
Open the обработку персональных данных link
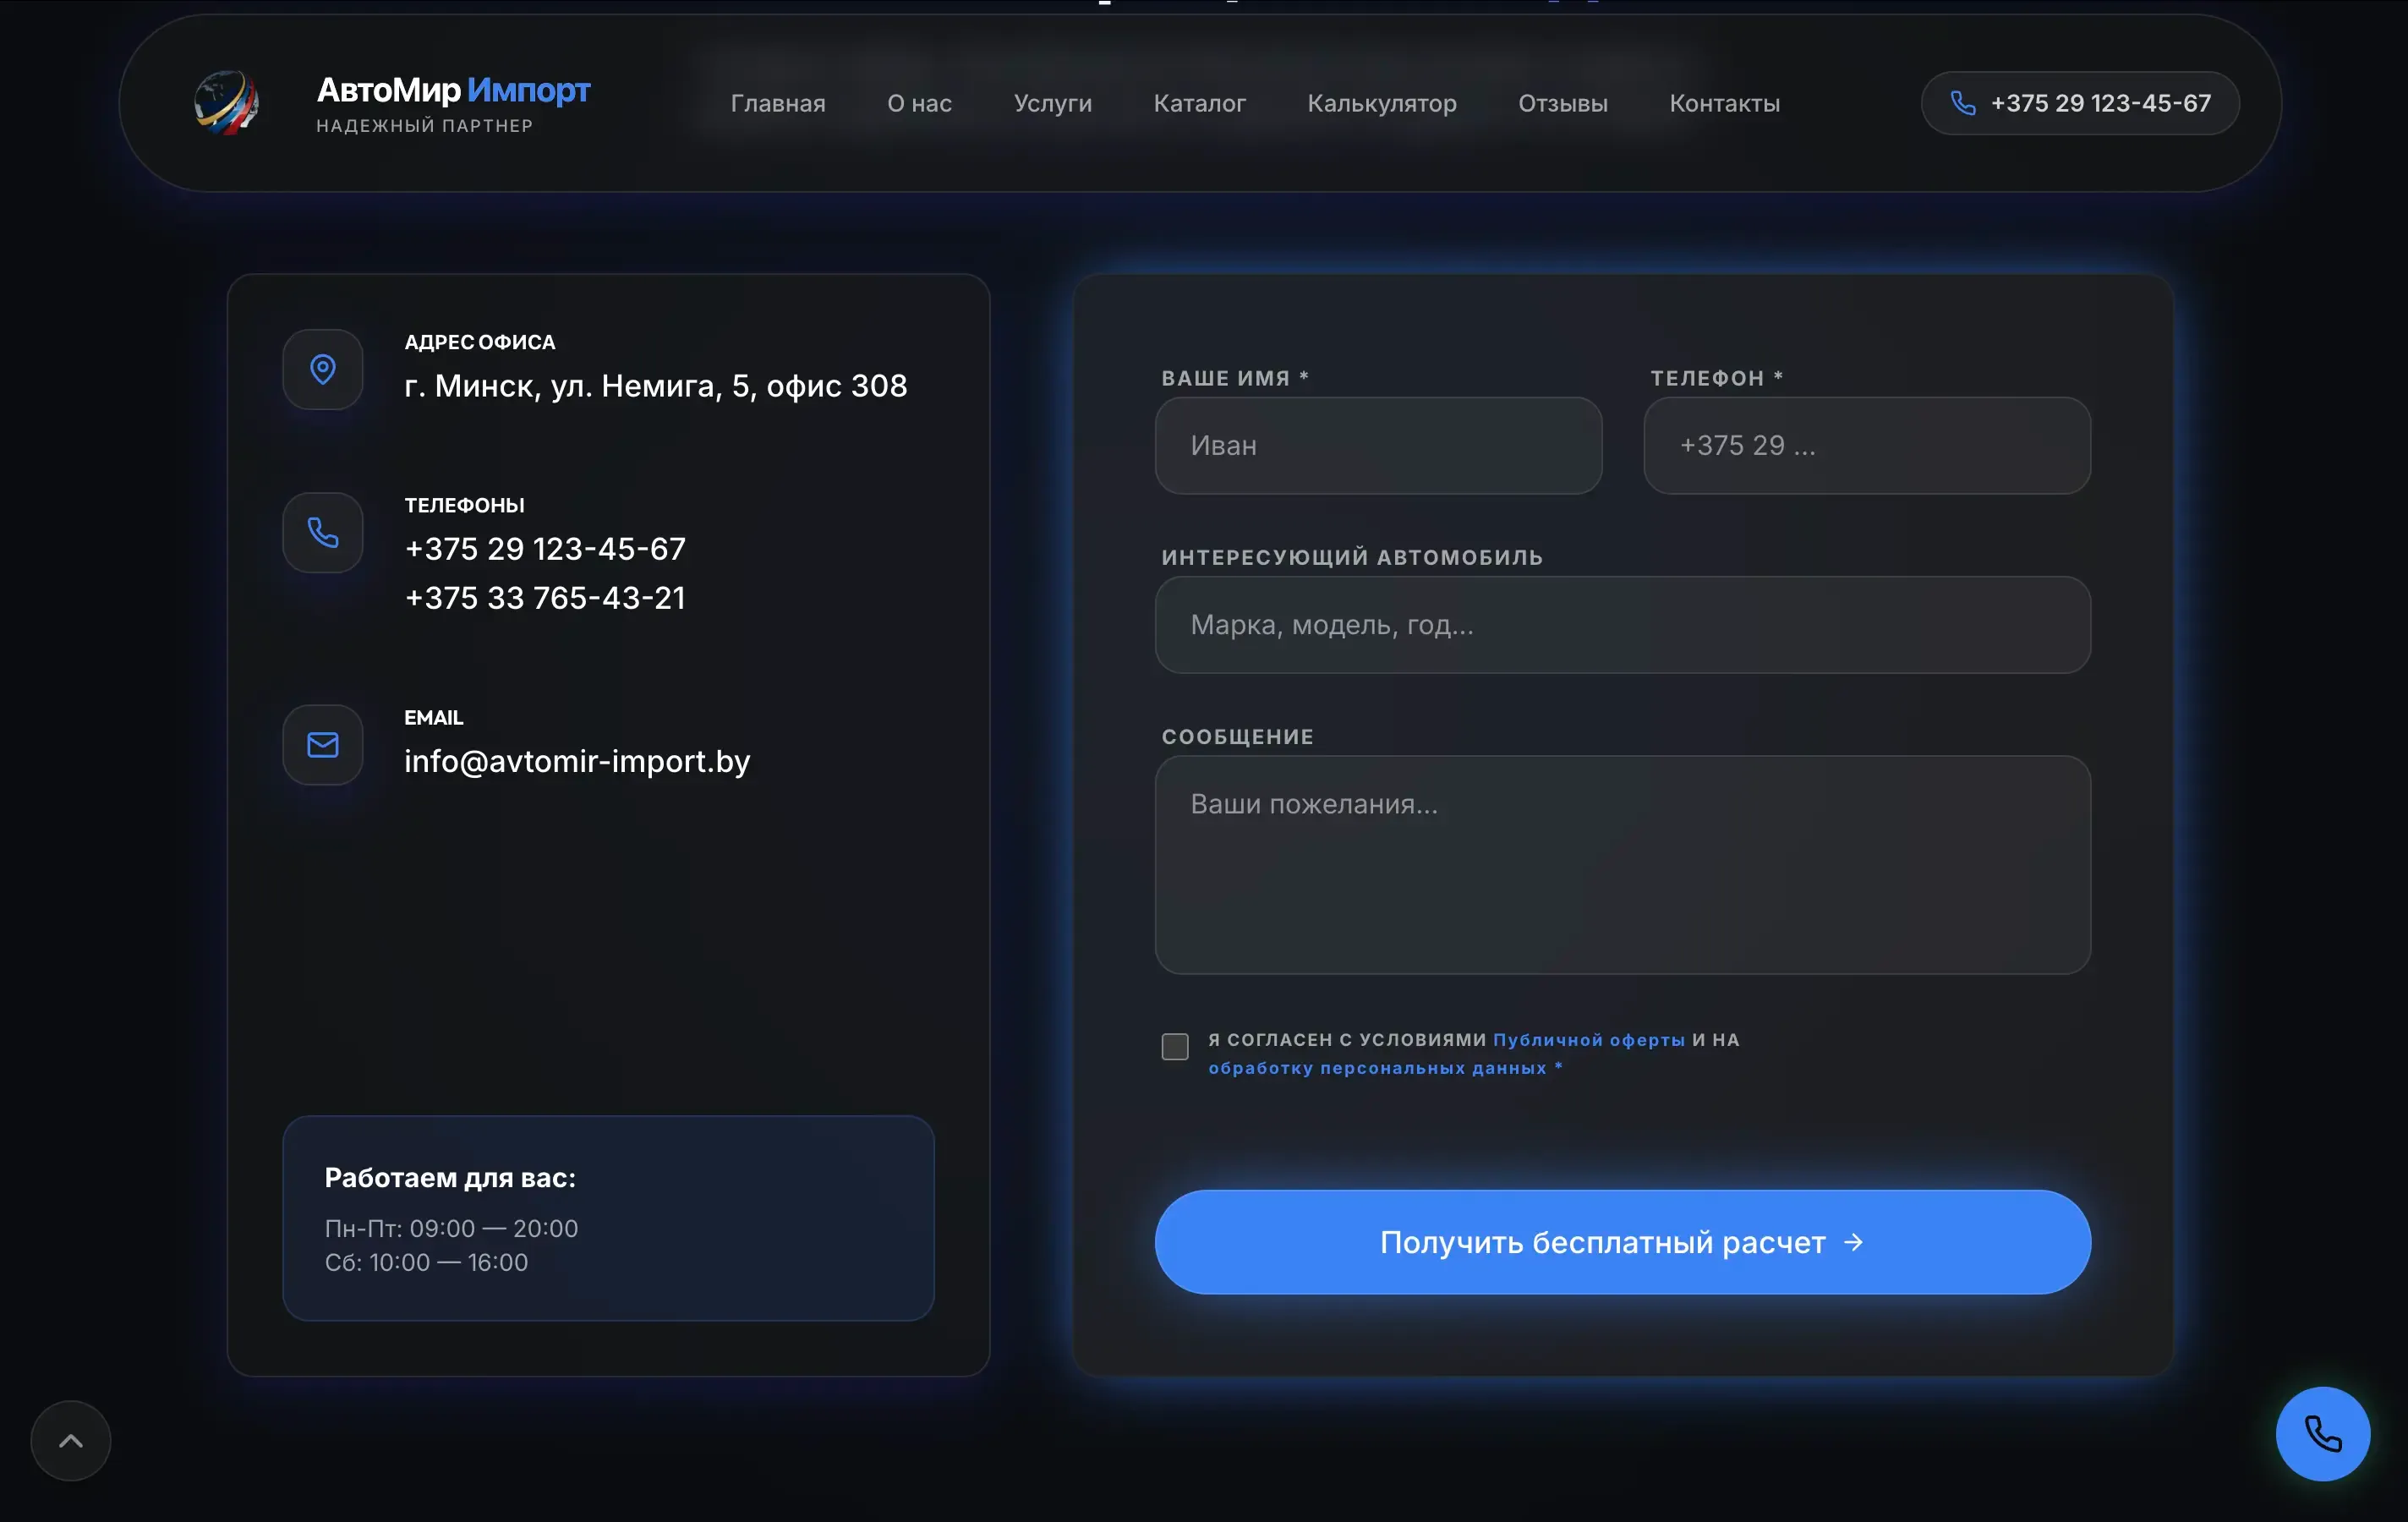1377,1068
